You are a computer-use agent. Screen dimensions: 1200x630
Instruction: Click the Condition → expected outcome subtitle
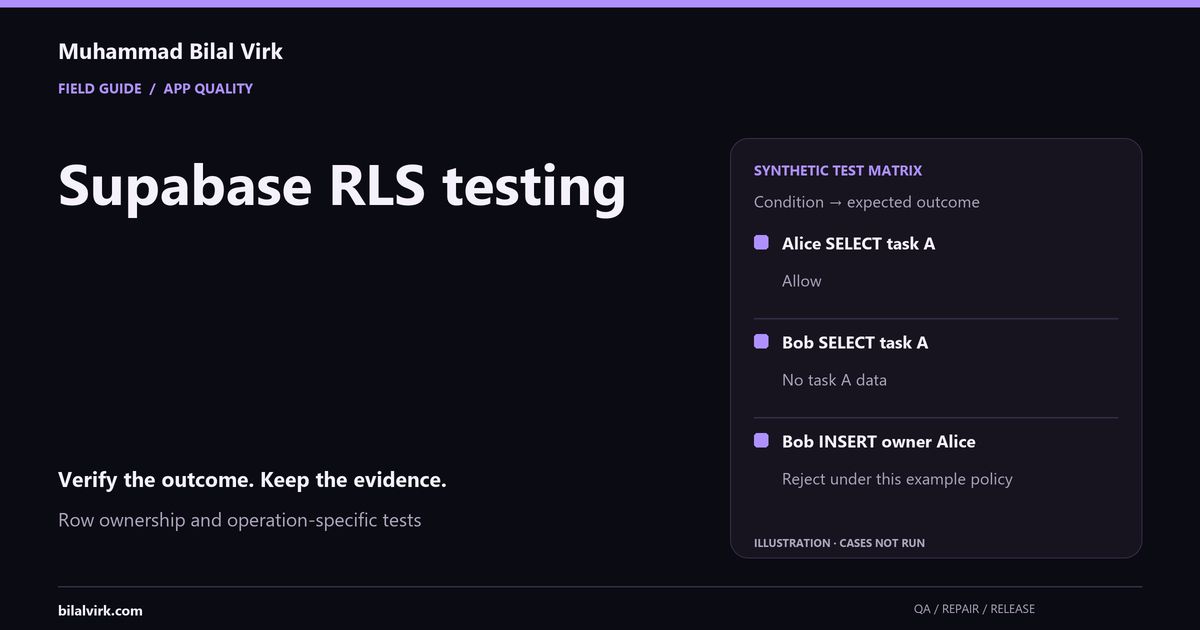[867, 202]
